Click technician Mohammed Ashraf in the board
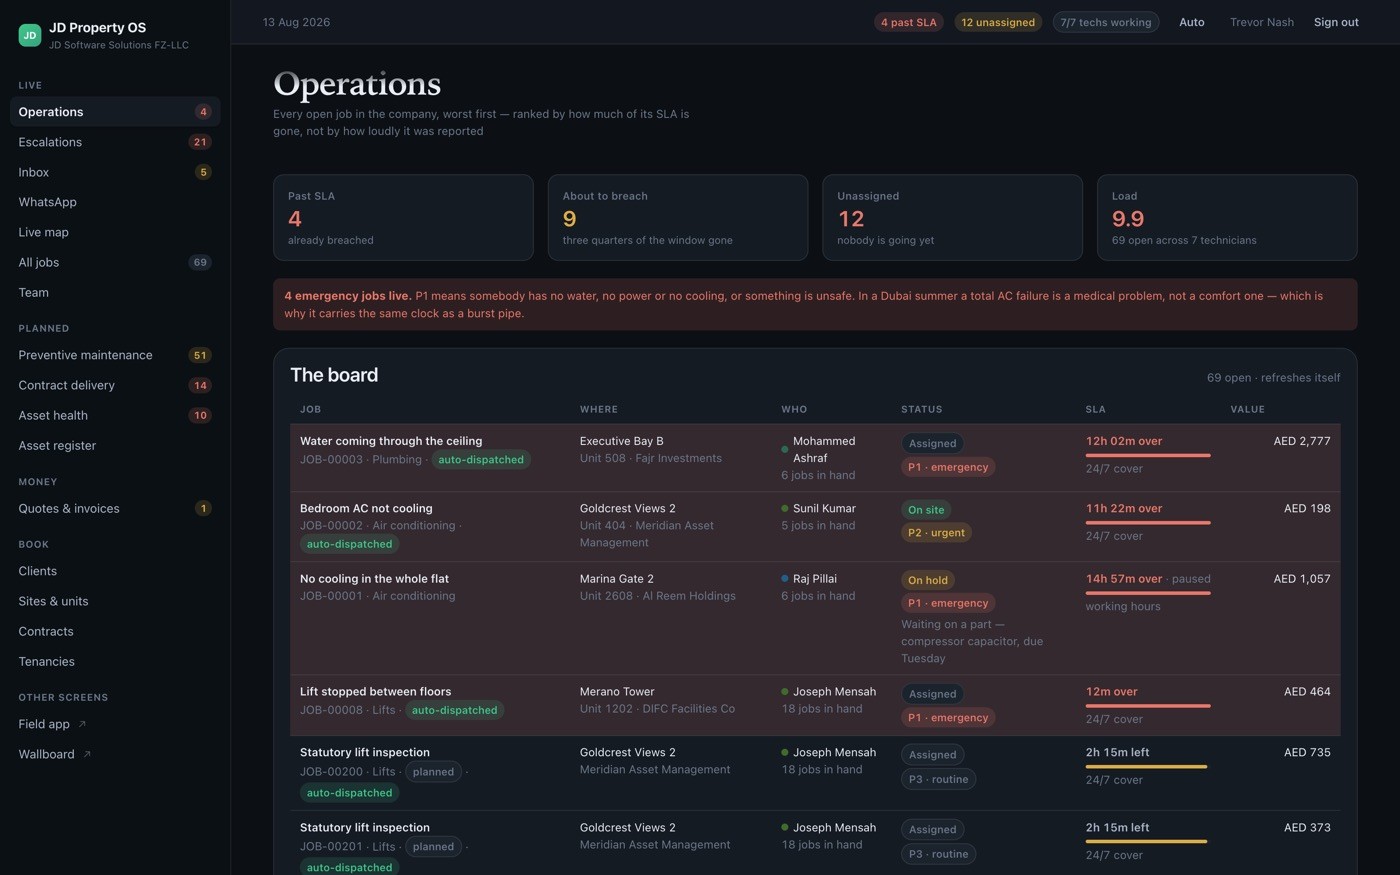Viewport: 1400px width, 875px height. (x=824, y=449)
